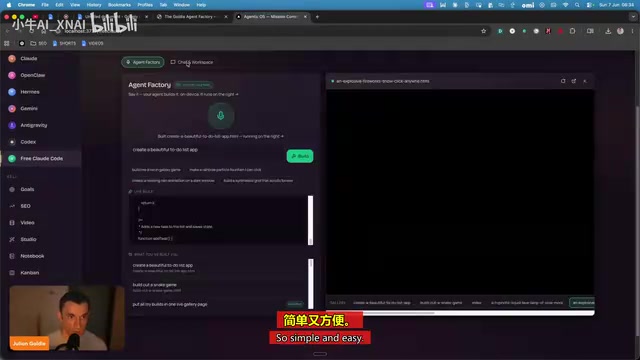Open the Hermes agent entry
The image size is (640, 360).
click(x=30, y=92)
